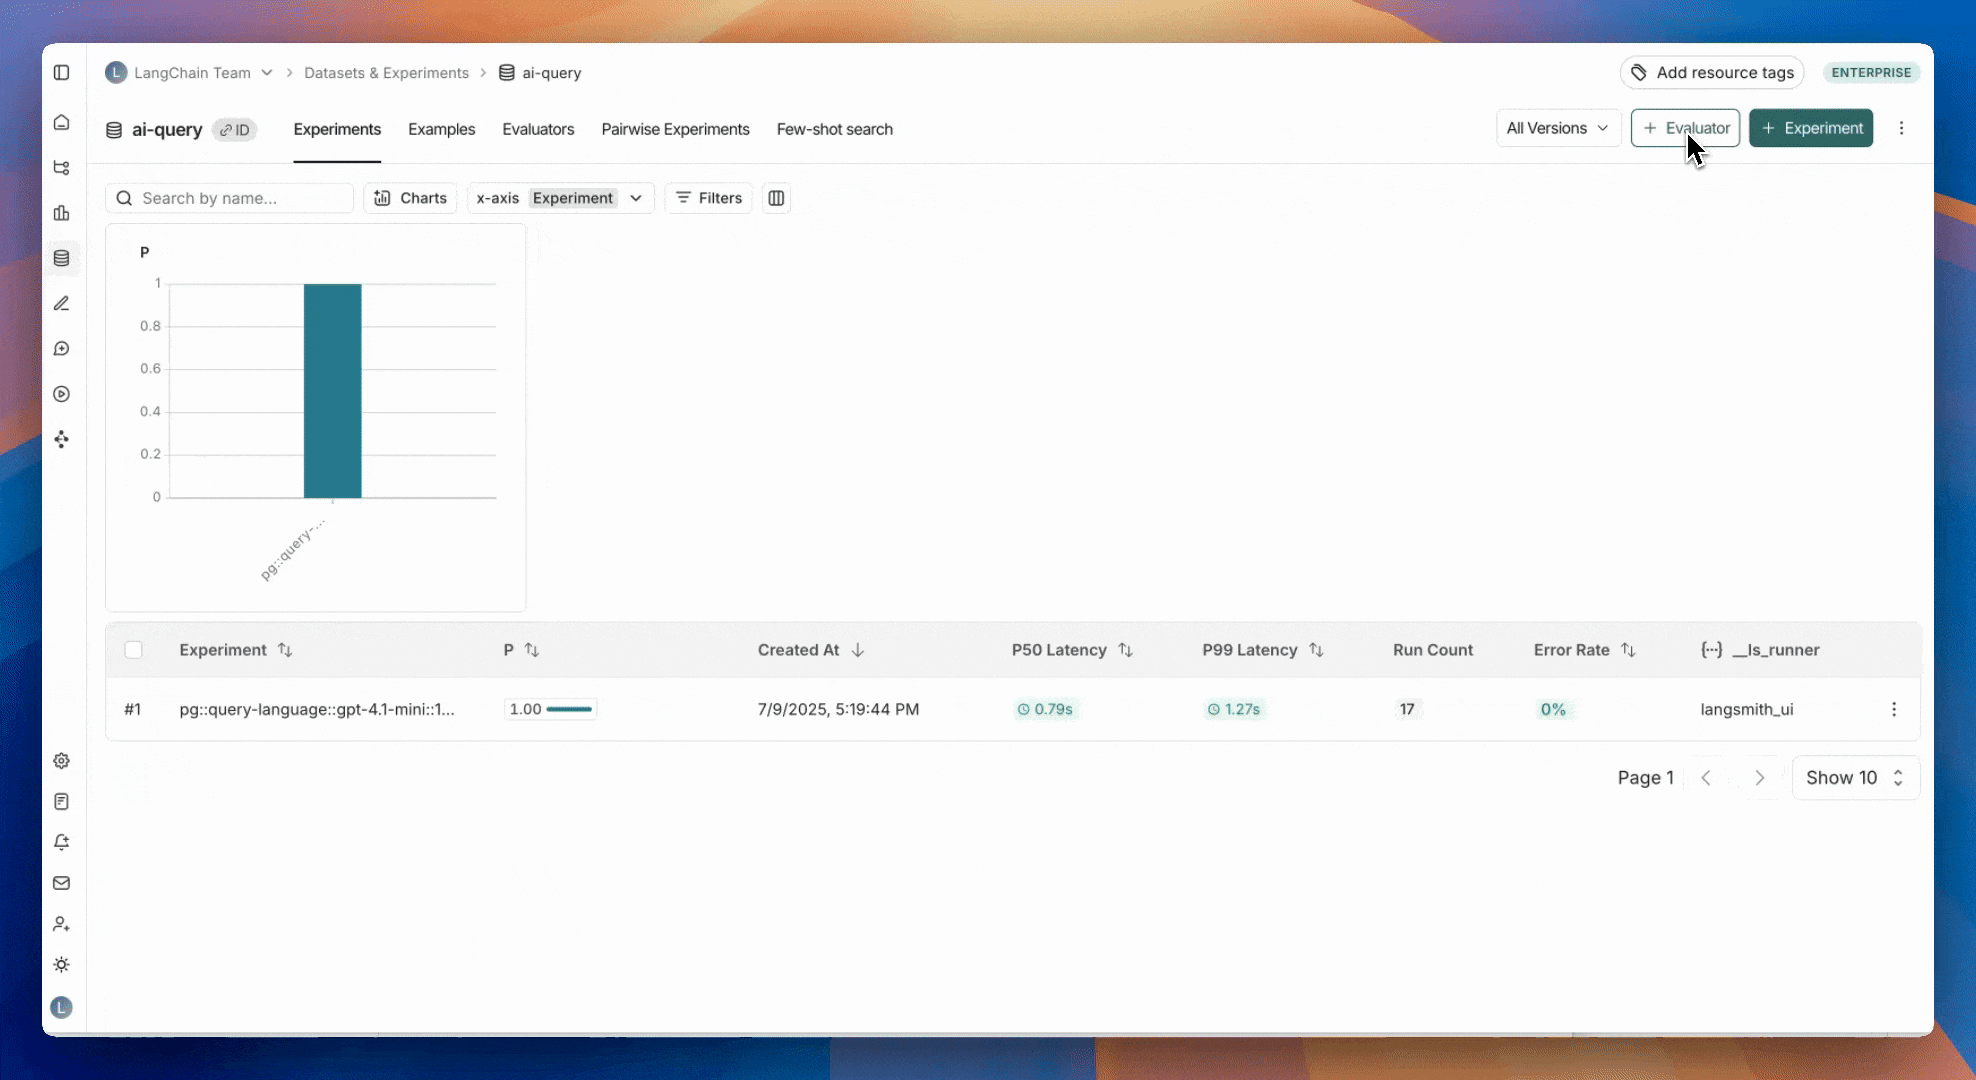Select all experiments header checkbox
The width and height of the screenshot is (1976, 1080).
click(134, 650)
